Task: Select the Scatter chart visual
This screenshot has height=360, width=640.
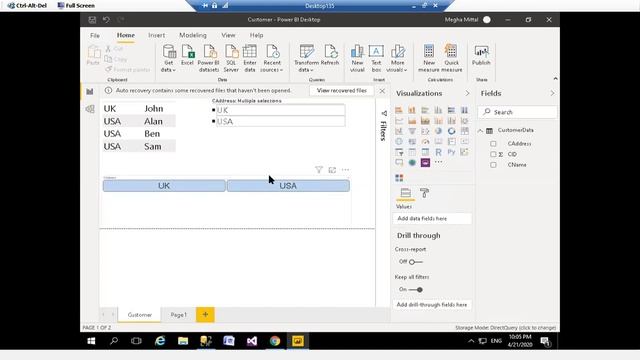Action: pos(425,131)
